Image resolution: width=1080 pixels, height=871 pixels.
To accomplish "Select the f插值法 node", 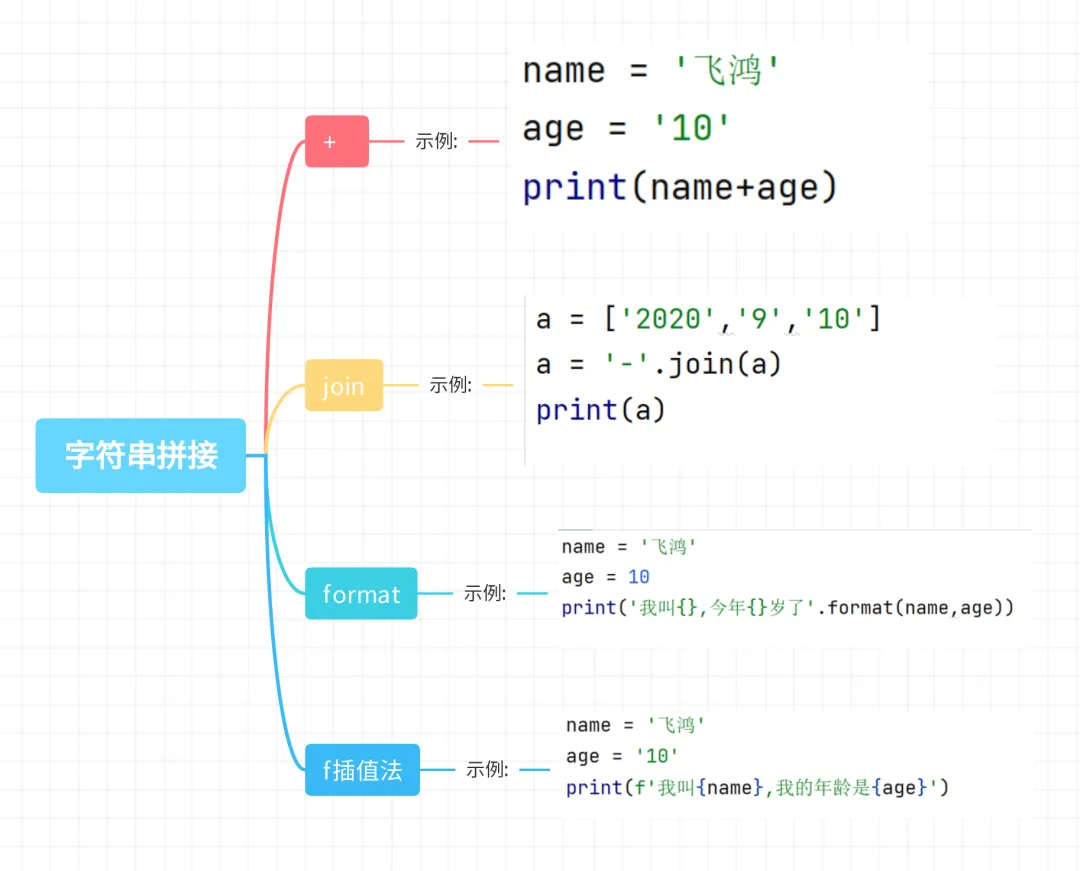I will (x=362, y=770).
